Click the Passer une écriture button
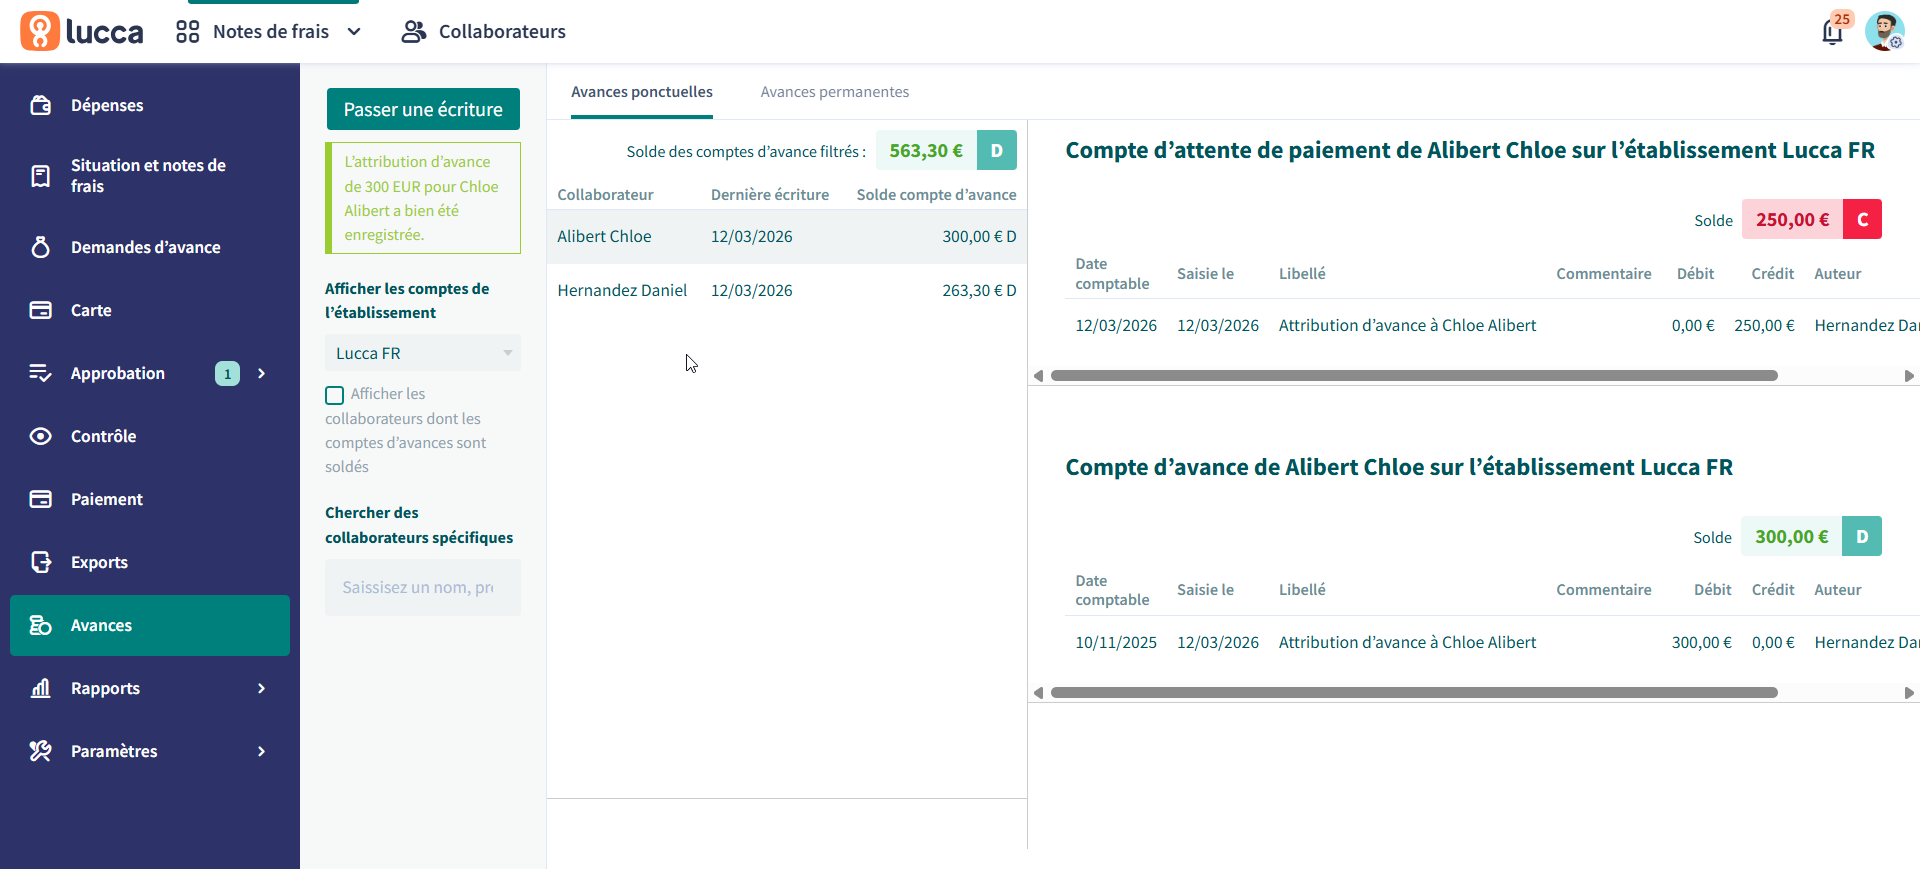The height and width of the screenshot is (869, 1920). [423, 109]
